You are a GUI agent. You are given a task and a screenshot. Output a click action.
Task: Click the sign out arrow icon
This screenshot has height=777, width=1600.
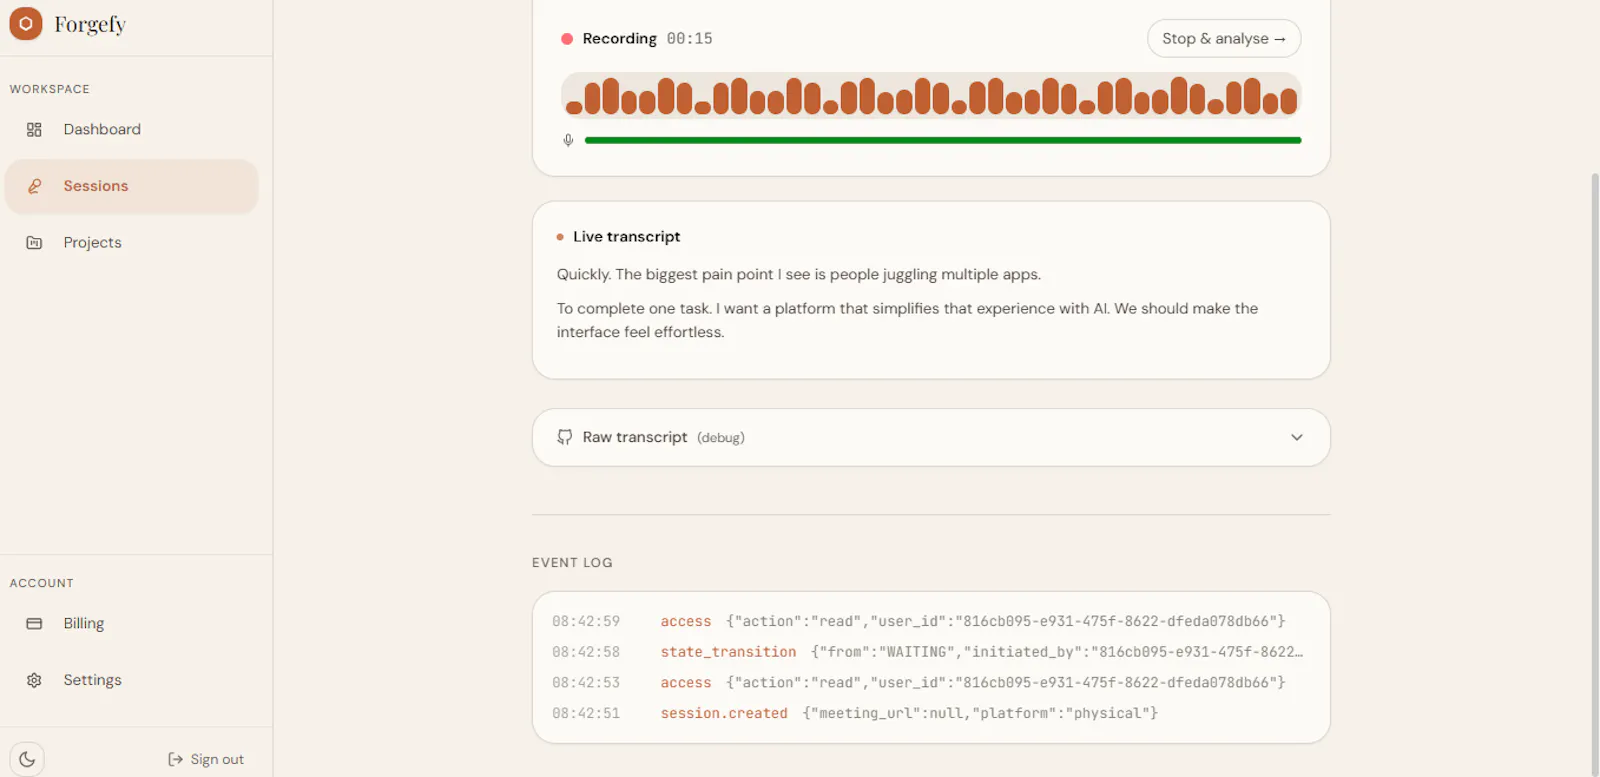point(175,760)
